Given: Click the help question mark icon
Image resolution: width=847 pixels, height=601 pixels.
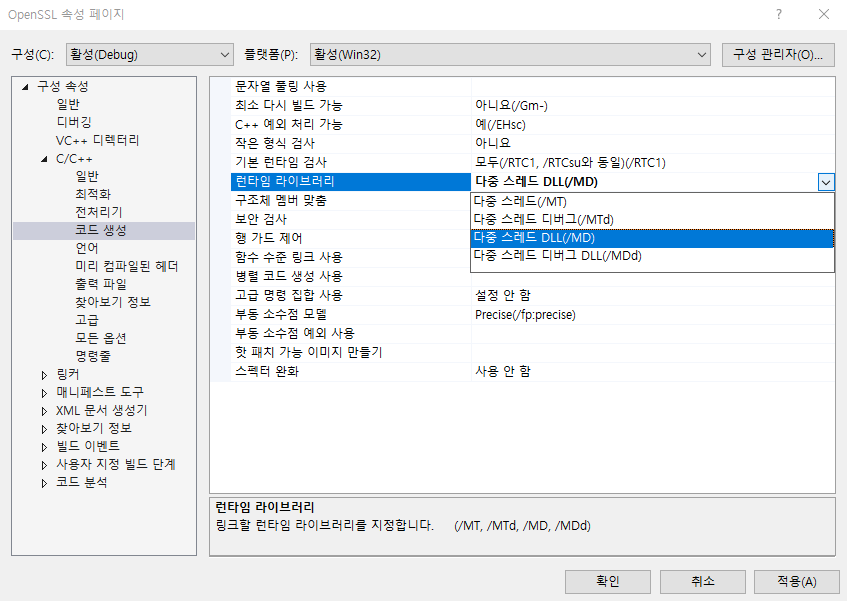Looking at the screenshot, I should point(778,15).
